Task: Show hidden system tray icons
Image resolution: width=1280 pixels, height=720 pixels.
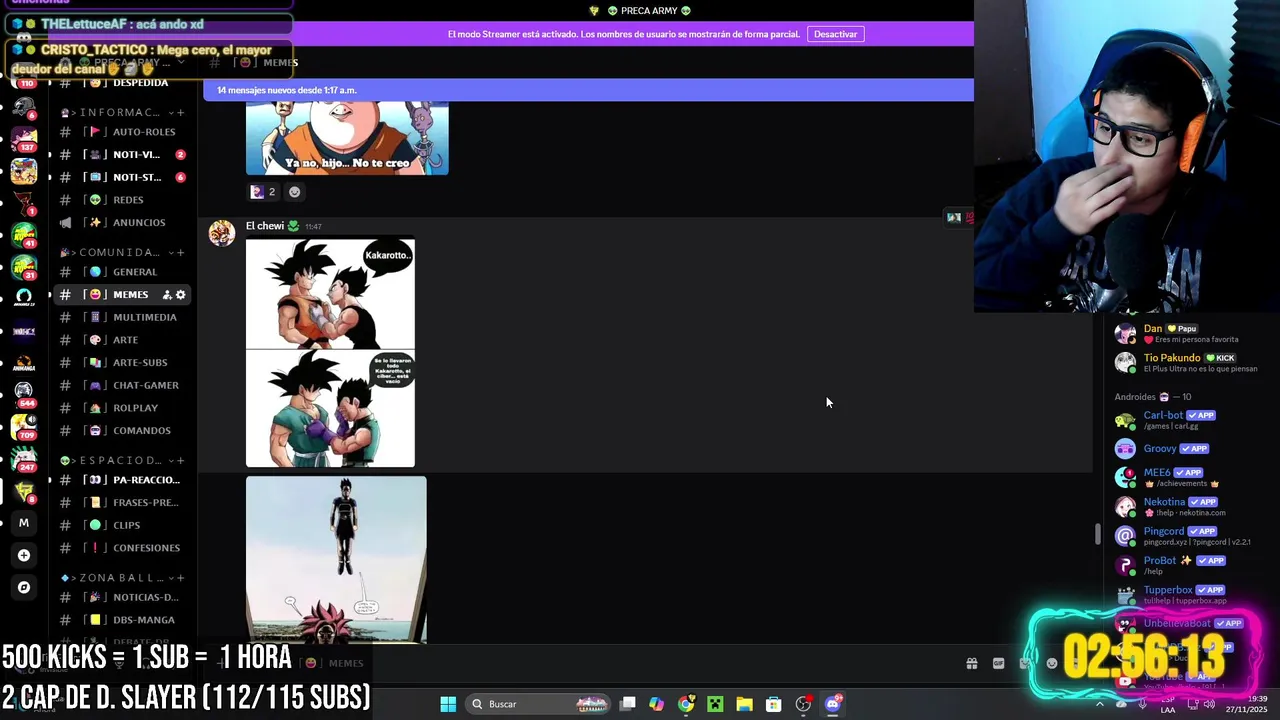Action: pos(1099,704)
